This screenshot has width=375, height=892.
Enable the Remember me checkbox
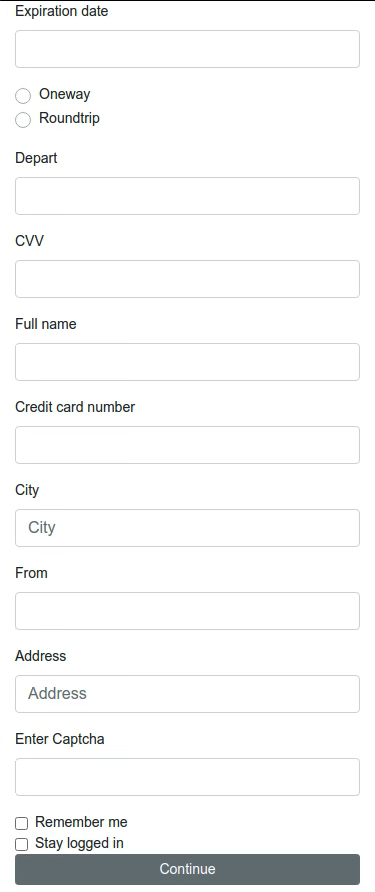(x=22, y=823)
